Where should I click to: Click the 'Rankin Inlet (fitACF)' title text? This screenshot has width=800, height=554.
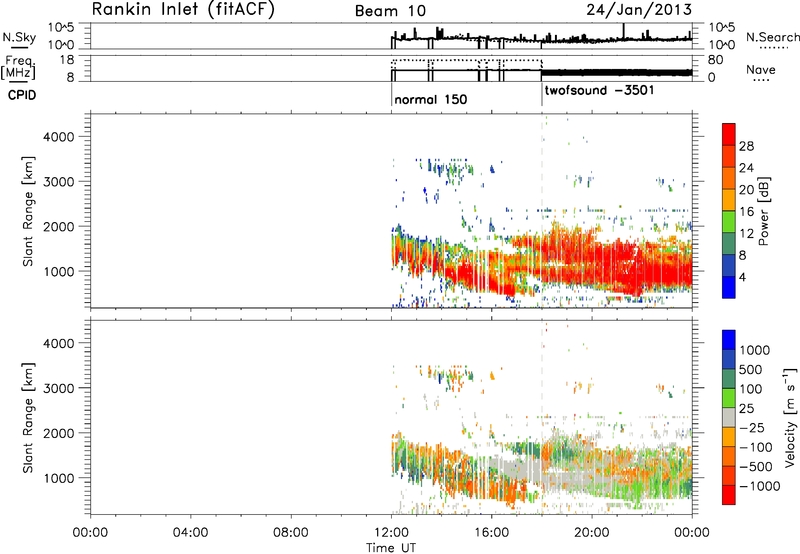pos(183,10)
